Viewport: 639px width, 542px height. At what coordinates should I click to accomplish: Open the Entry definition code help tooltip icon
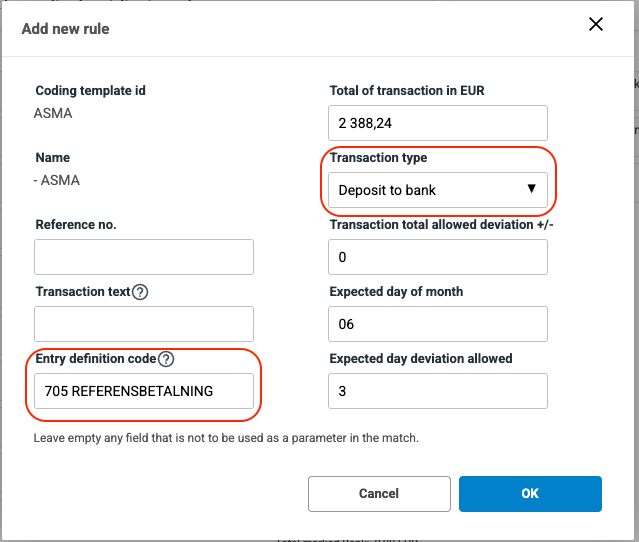coord(166,359)
